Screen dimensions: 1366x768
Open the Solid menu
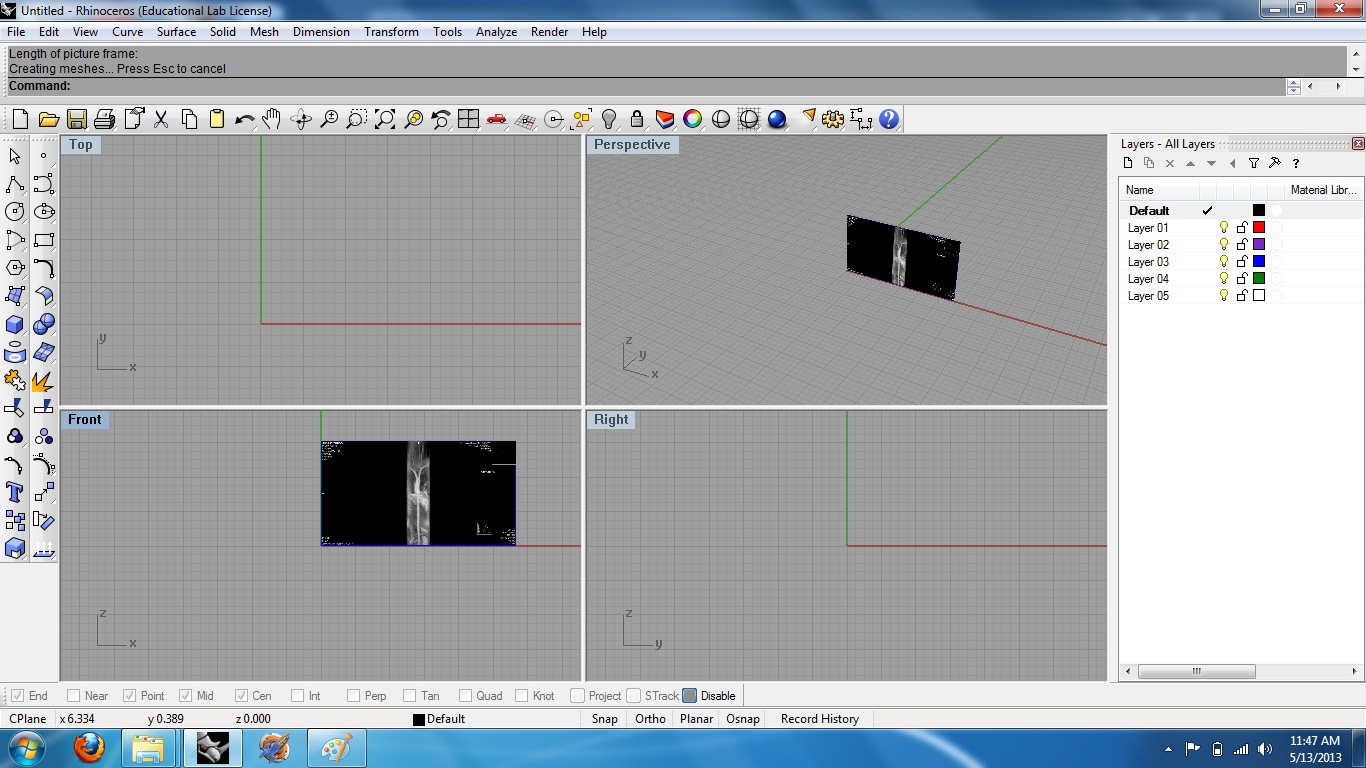223,32
